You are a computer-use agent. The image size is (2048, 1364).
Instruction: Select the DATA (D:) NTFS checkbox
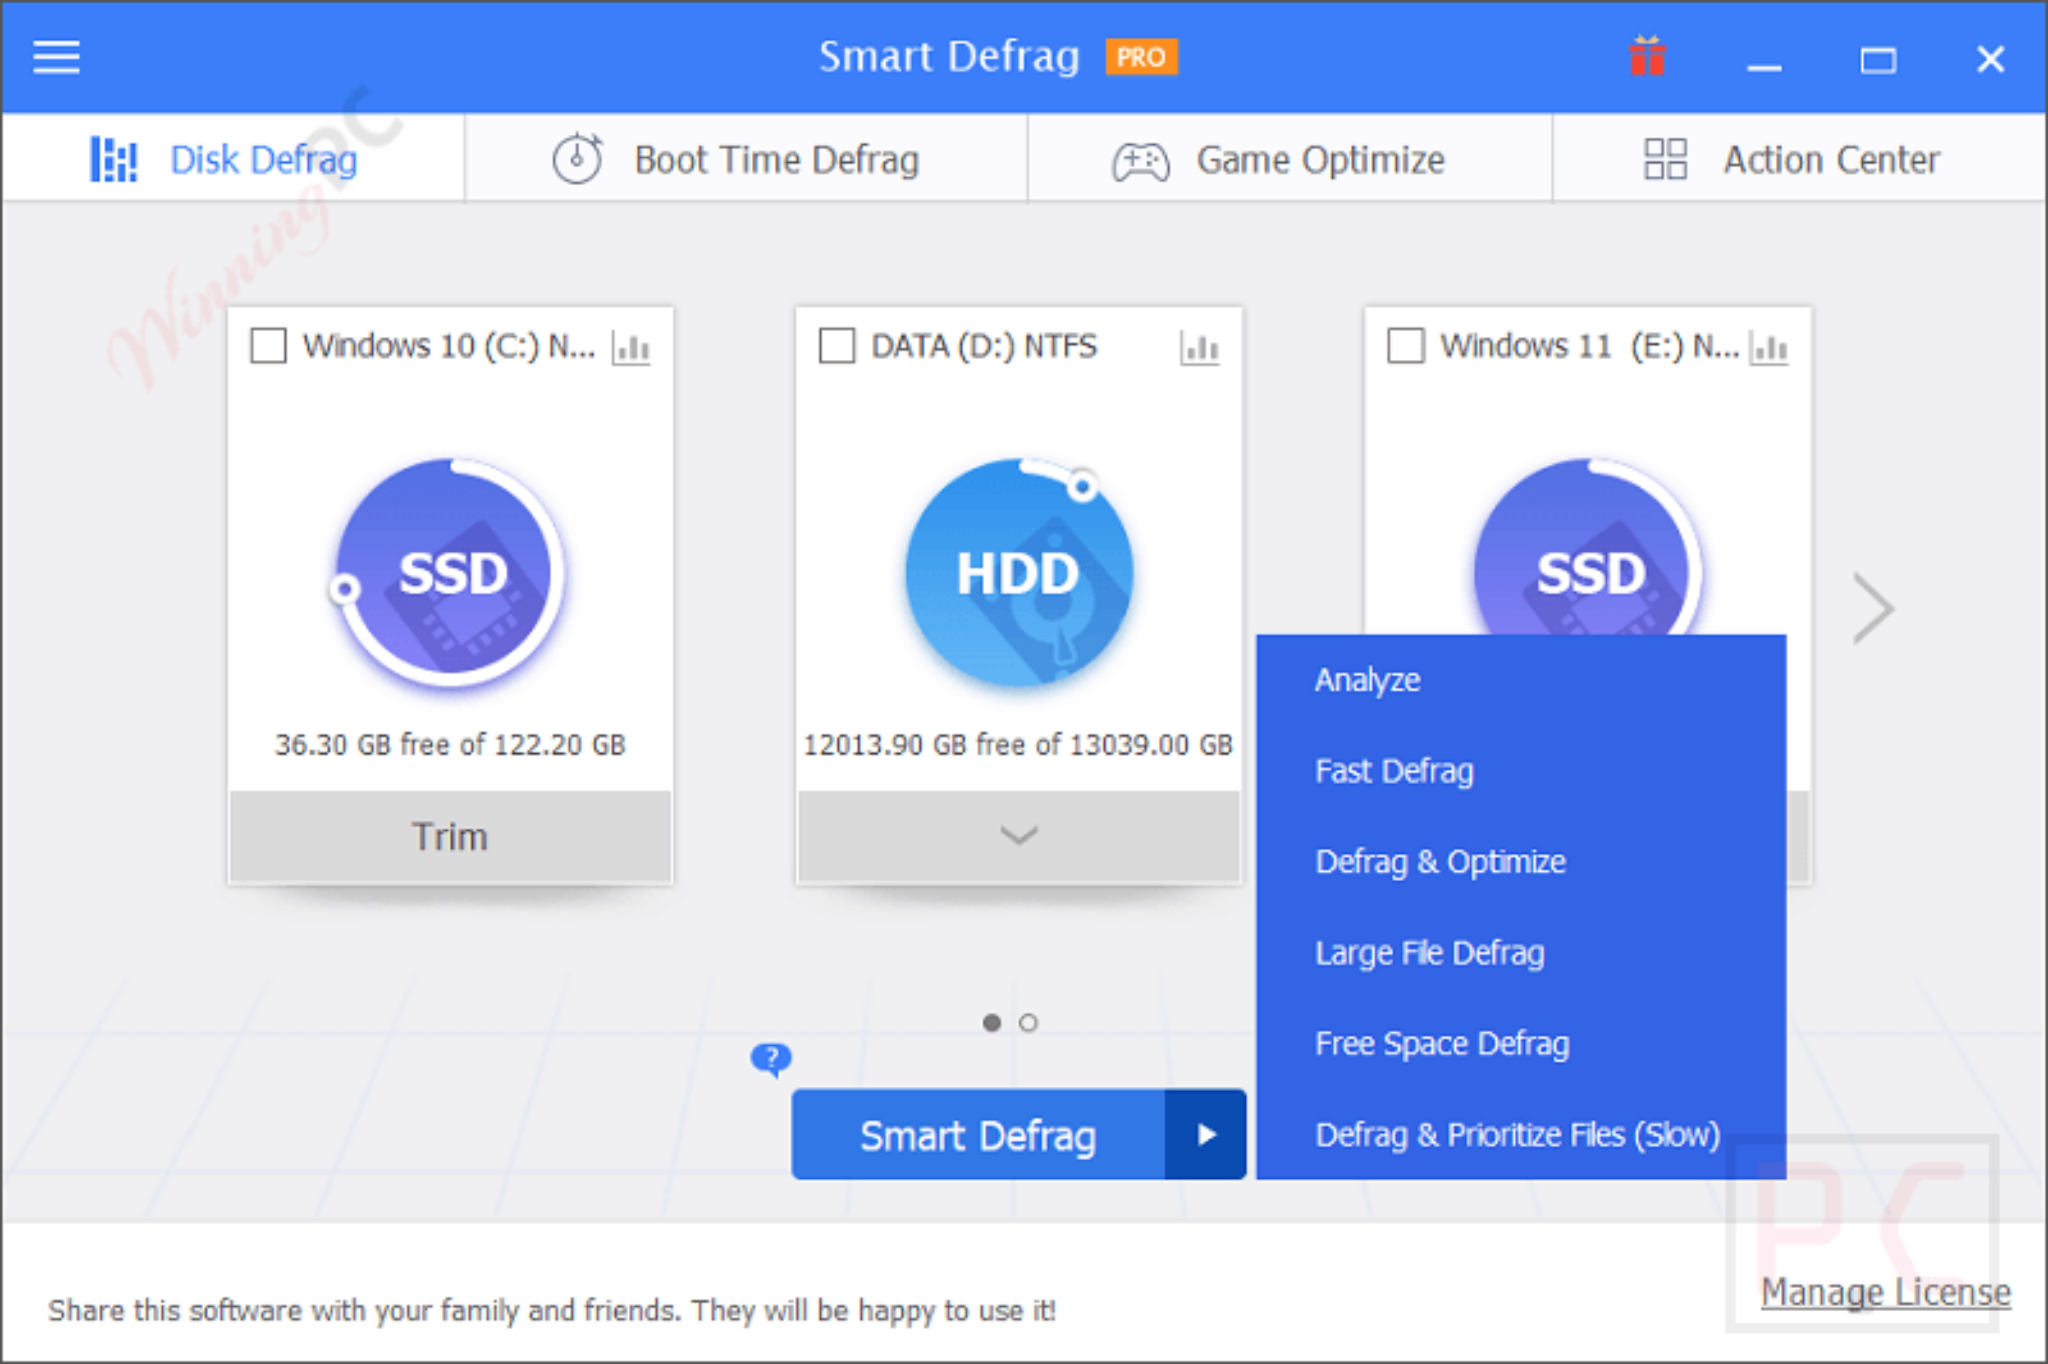pyautogui.click(x=837, y=345)
